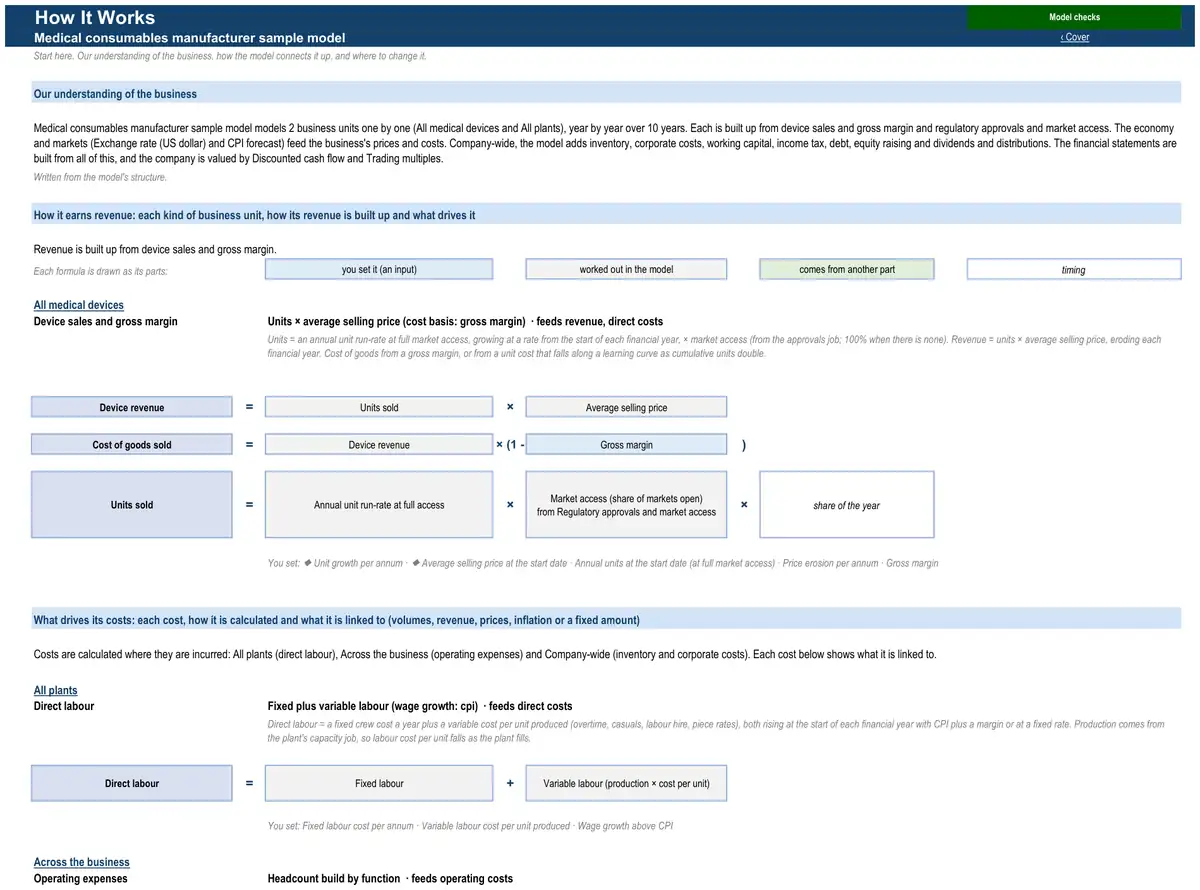Click the 'How it earns revenue' section header
This screenshot has height=890, width=1200.
(x=607, y=215)
